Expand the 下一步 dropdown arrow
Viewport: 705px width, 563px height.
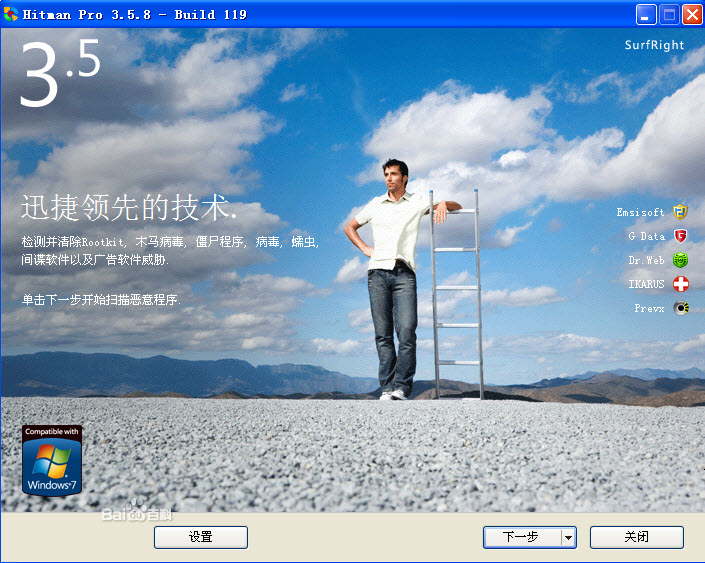[x=569, y=537]
